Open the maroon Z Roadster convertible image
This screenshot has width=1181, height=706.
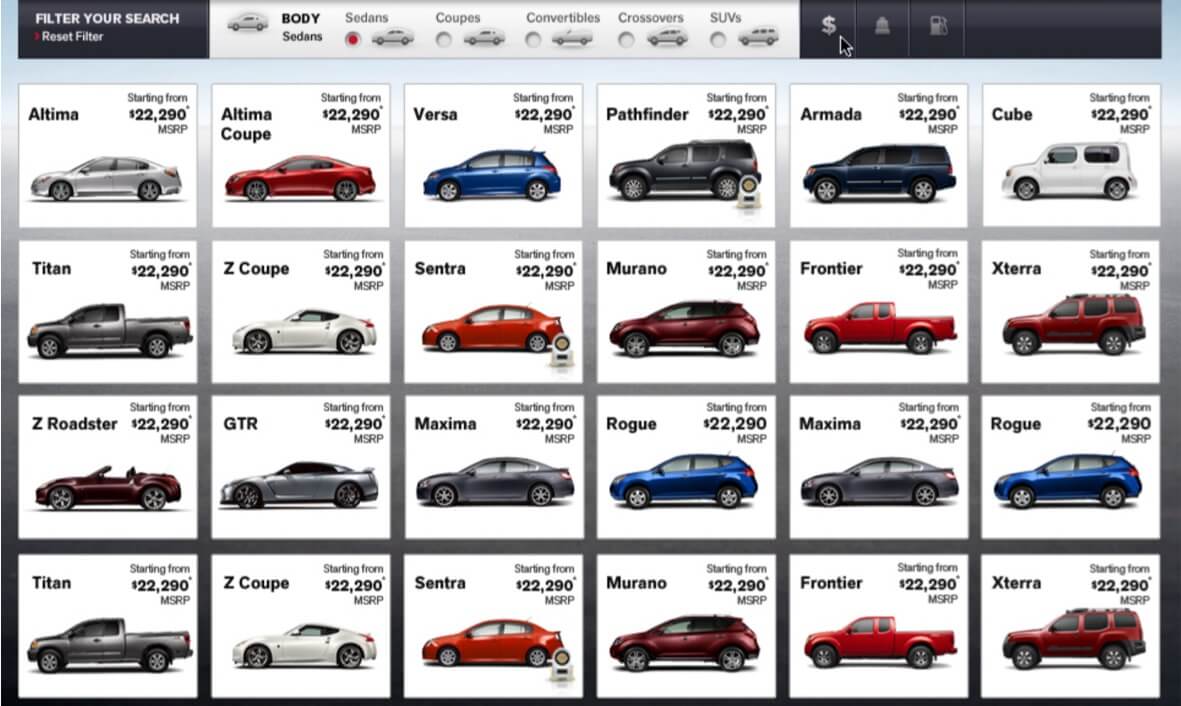(x=108, y=488)
